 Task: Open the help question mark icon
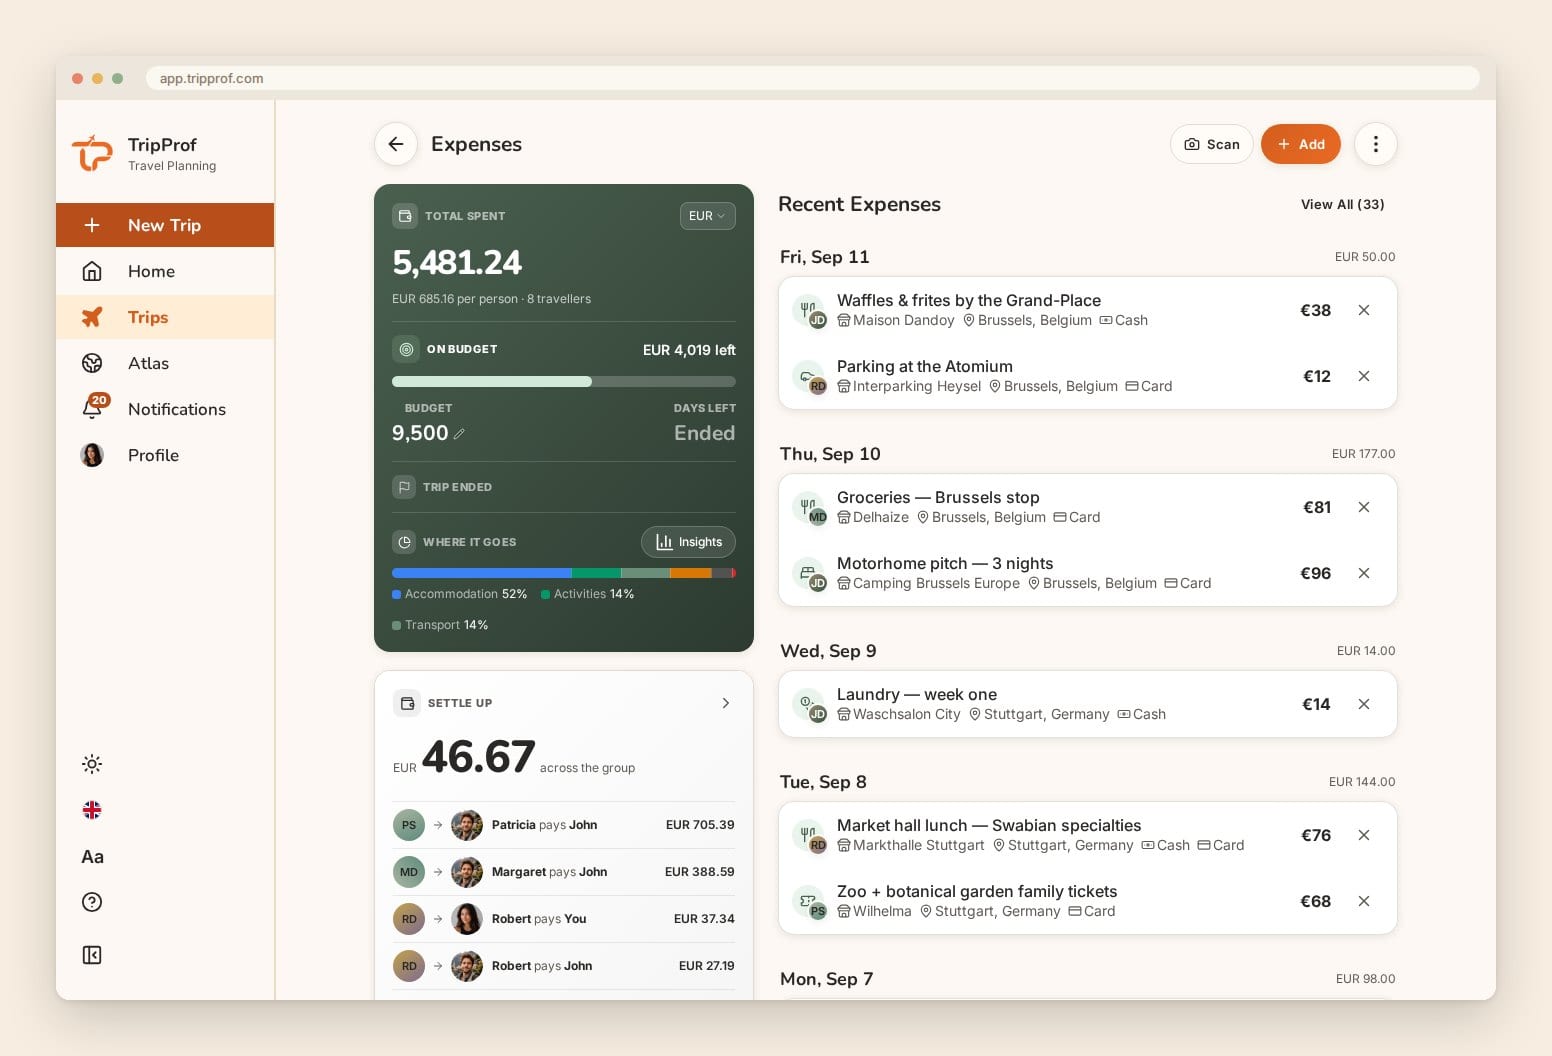[92, 902]
